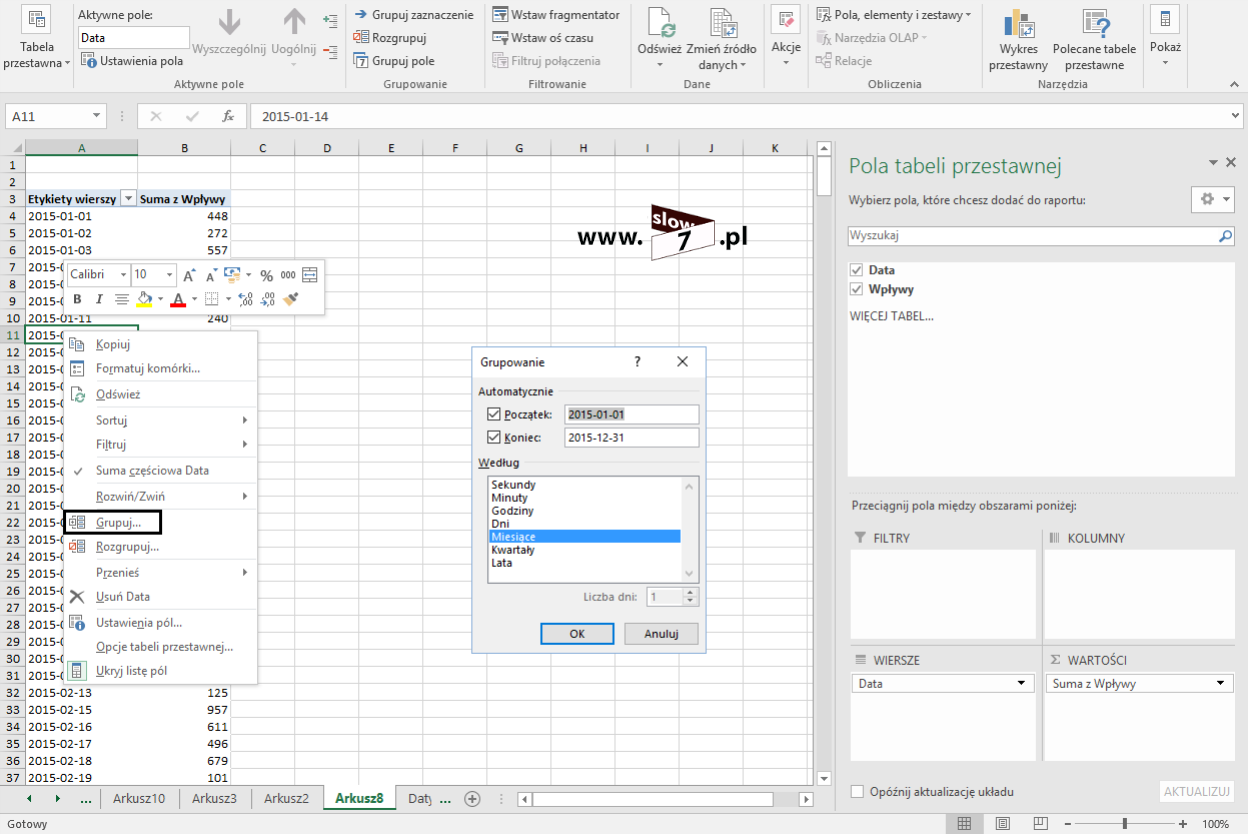Screen dimensions: 1248x834
Task: Enable Opóźnij aktualizację układu checkbox
Action: point(857,792)
